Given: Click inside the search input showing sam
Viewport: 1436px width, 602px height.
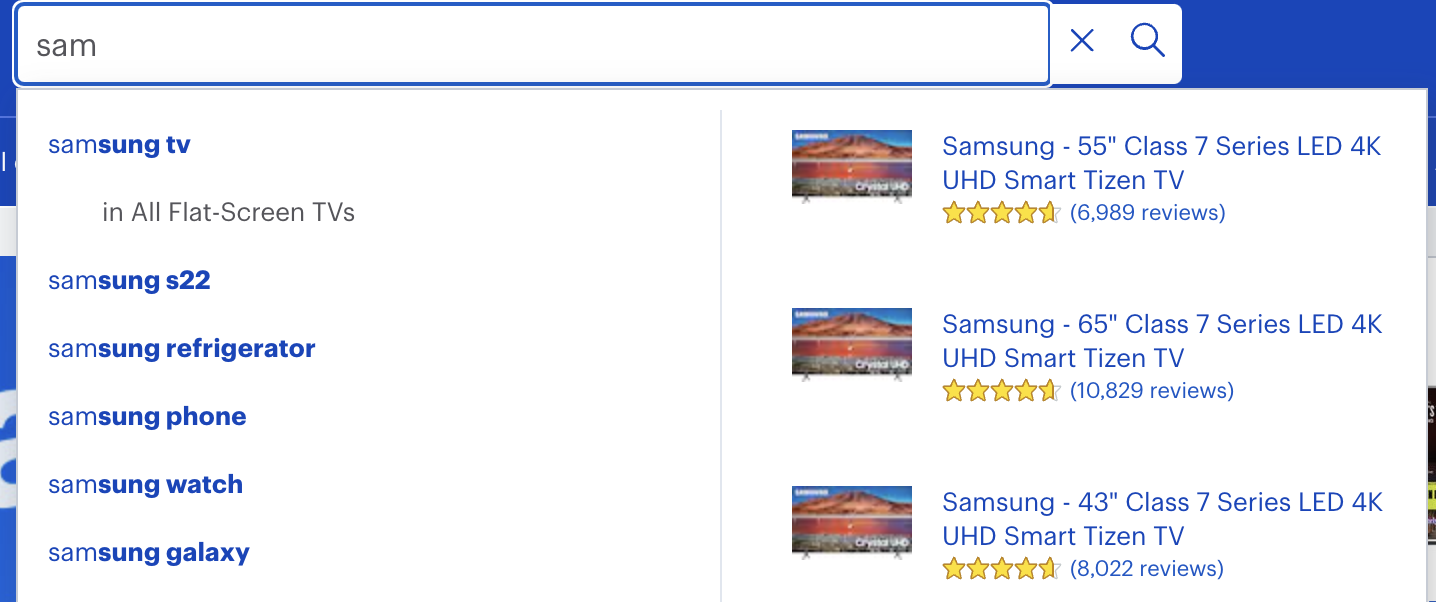Looking at the screenshot, I should pos(530,44).
